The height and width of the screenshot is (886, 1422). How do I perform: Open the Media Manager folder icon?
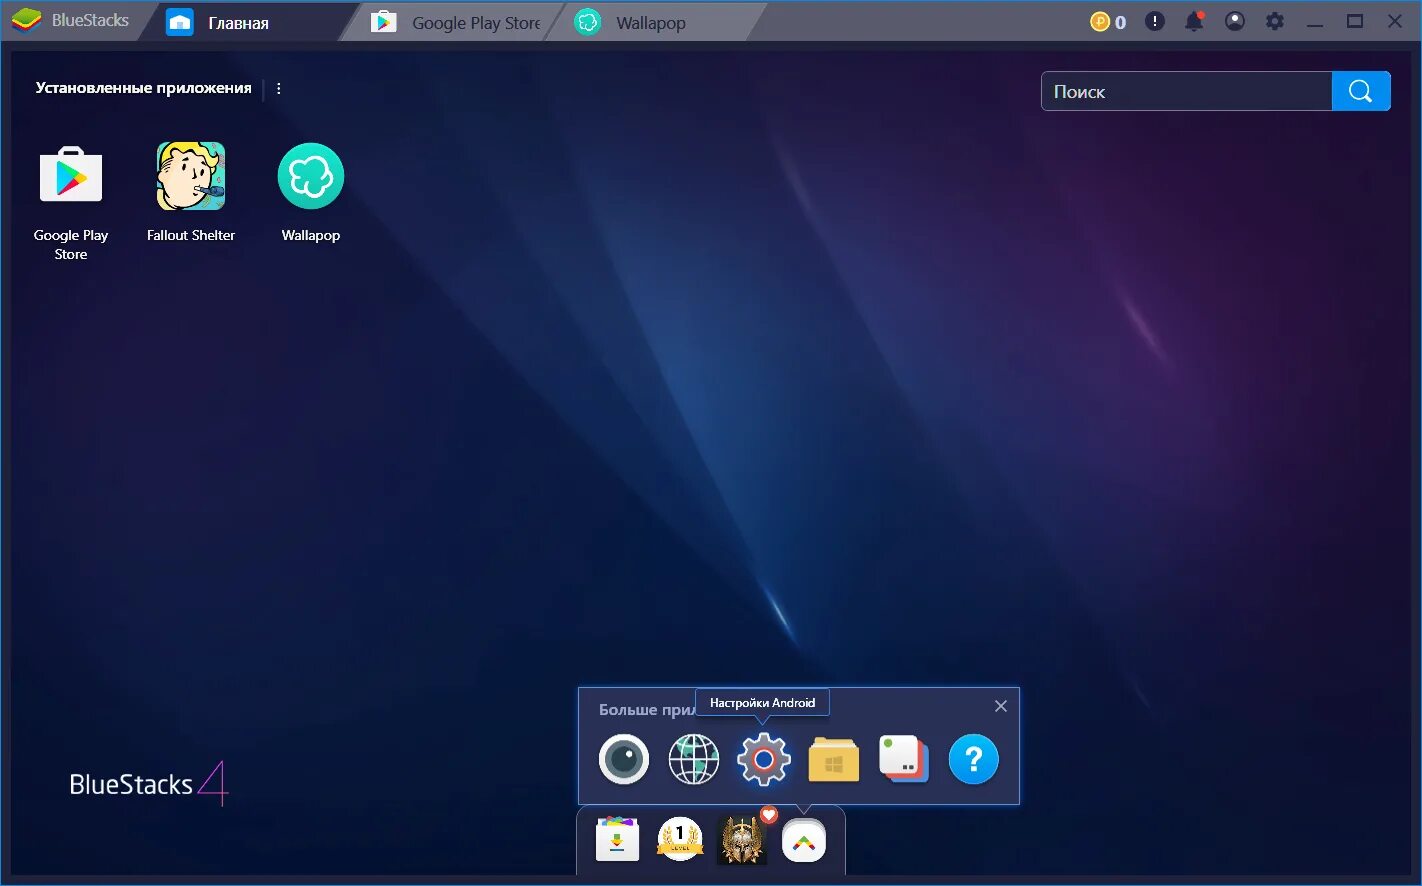pos(834,760)
